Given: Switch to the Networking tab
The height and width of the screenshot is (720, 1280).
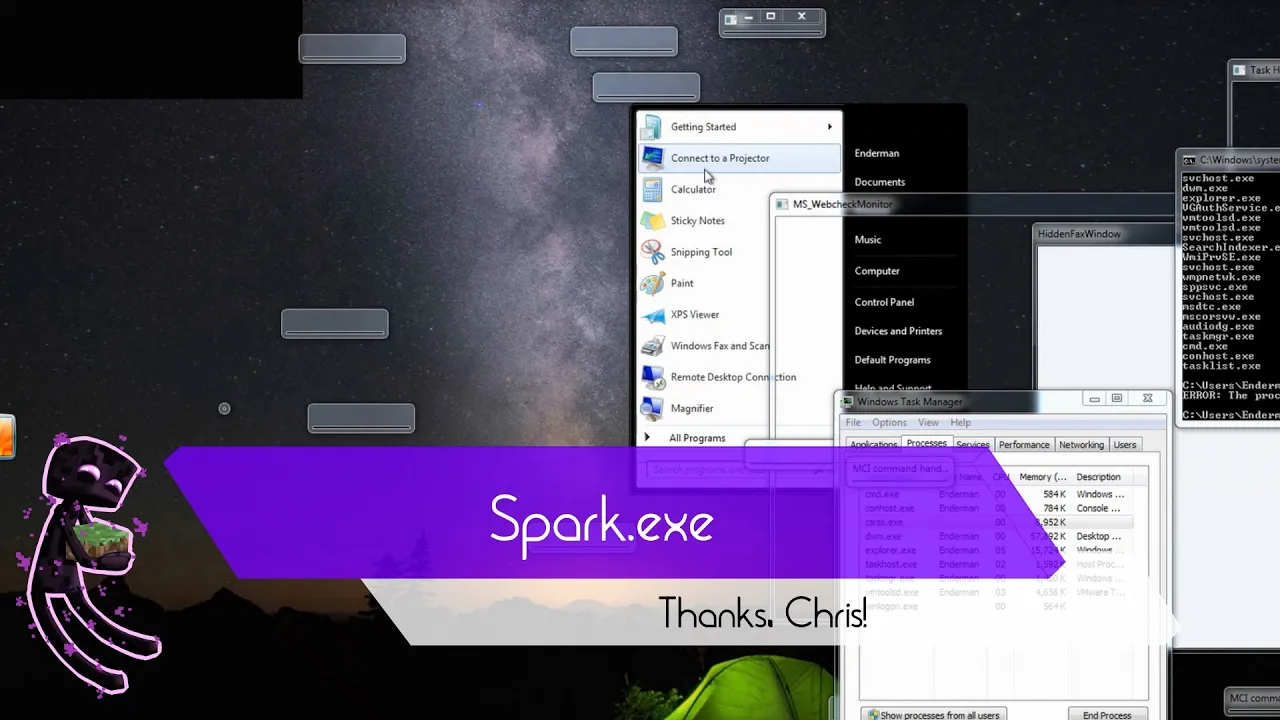Looking at the screenshot, I should click(1081, 445).
